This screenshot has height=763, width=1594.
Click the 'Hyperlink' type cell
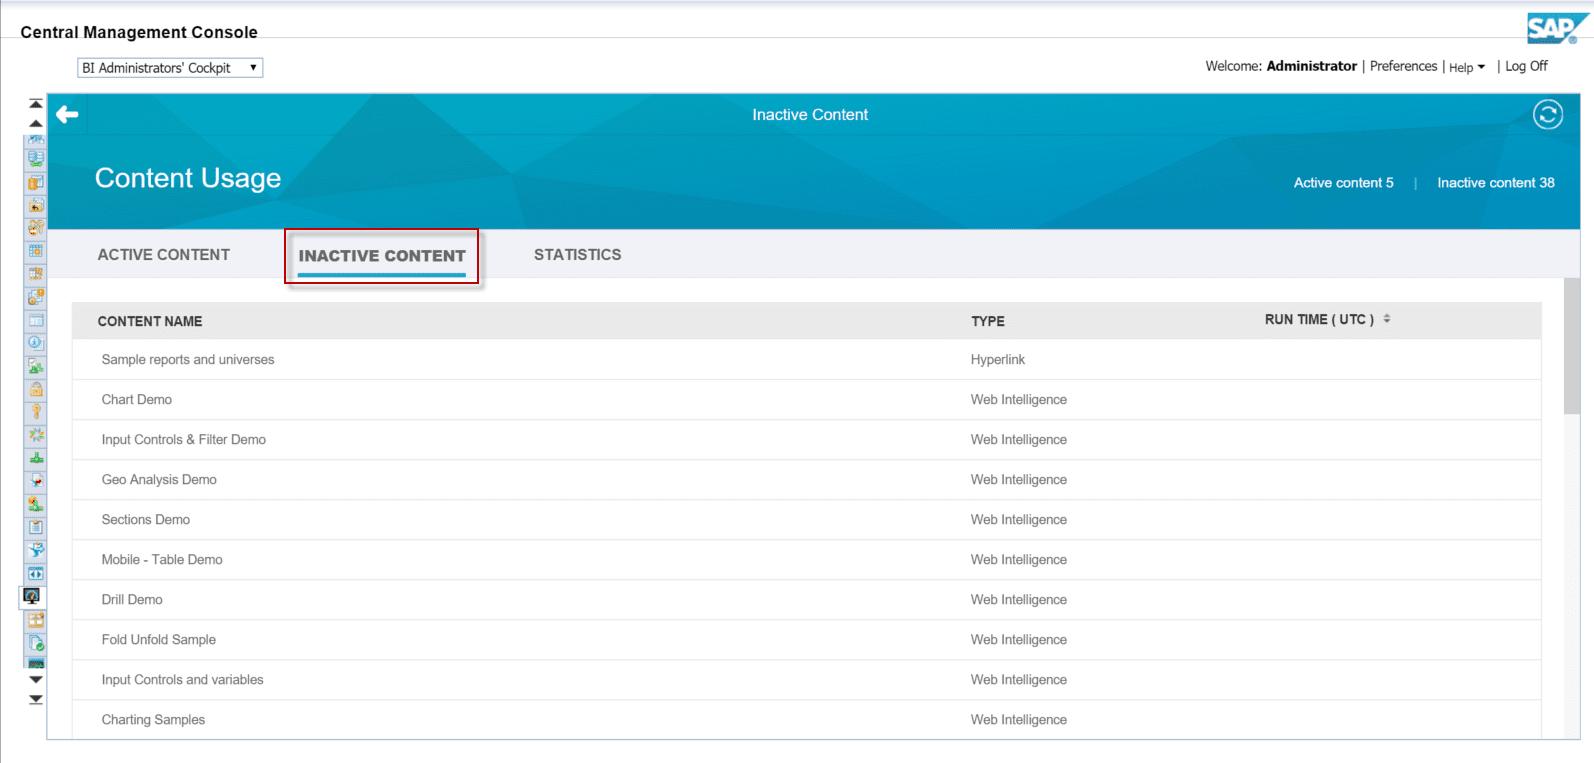coord(998,360)
